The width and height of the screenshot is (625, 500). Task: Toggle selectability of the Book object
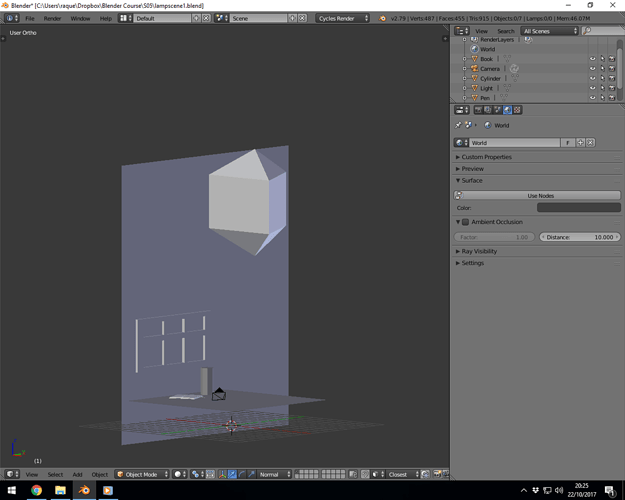coord(602,59)
